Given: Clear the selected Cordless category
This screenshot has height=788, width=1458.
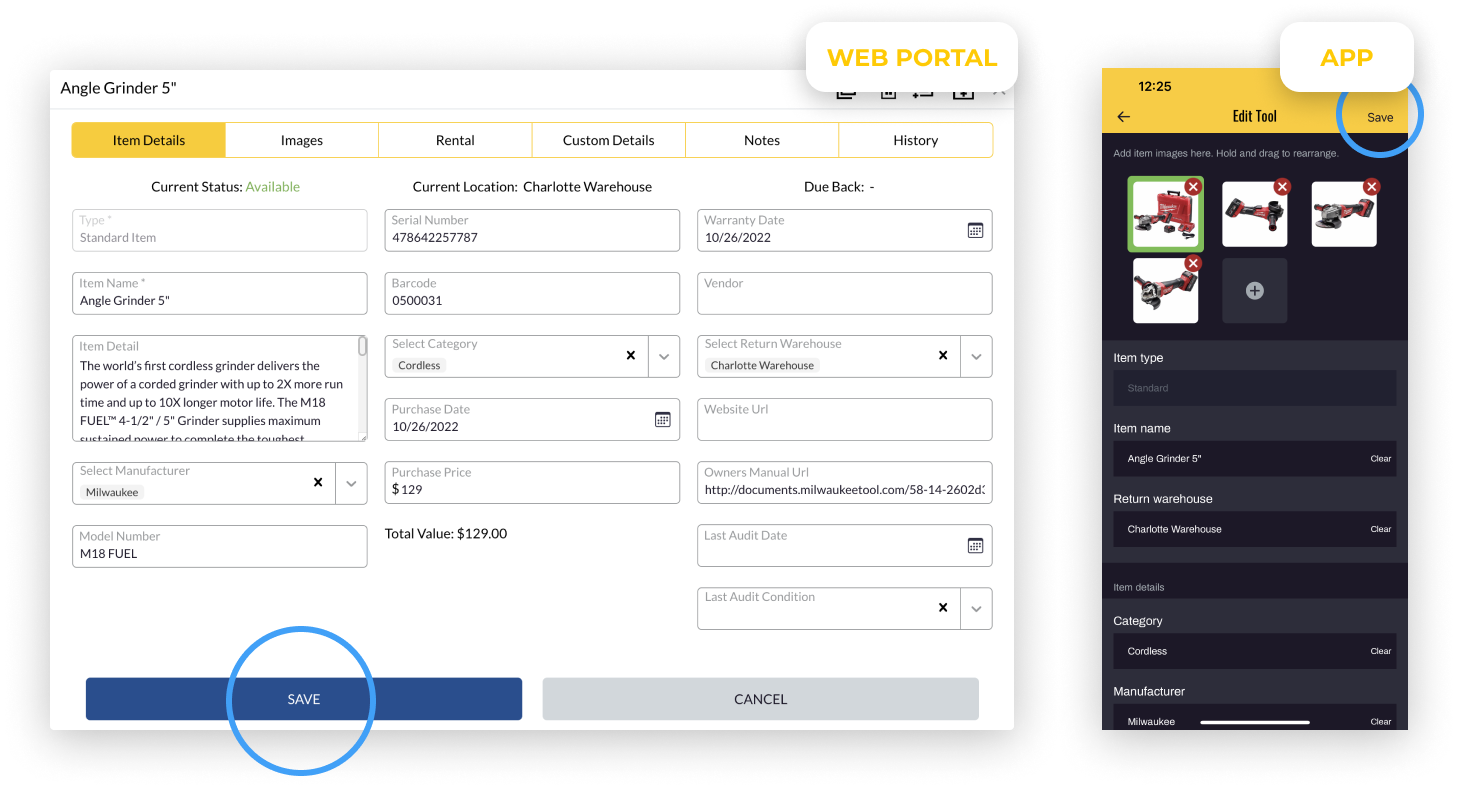Looking at the screenshot, I should (630, 356).
